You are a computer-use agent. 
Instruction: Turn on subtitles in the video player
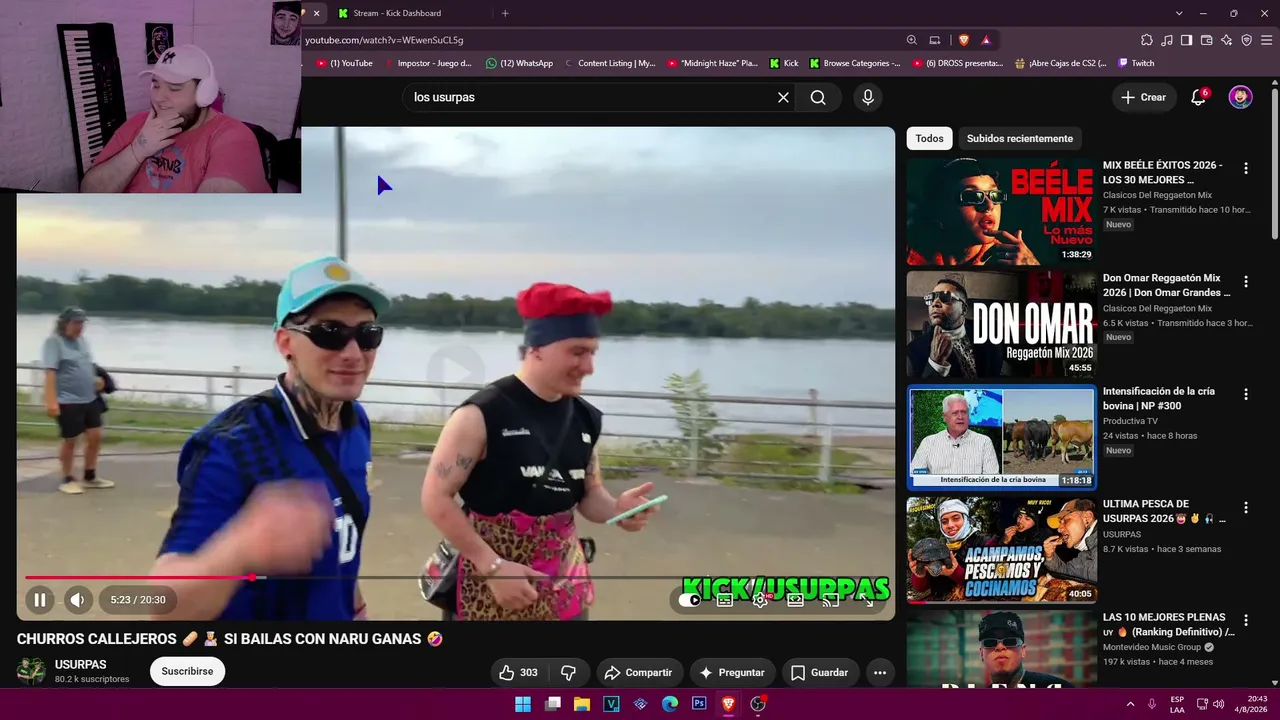pyautogui.click(x=725, y=600)
